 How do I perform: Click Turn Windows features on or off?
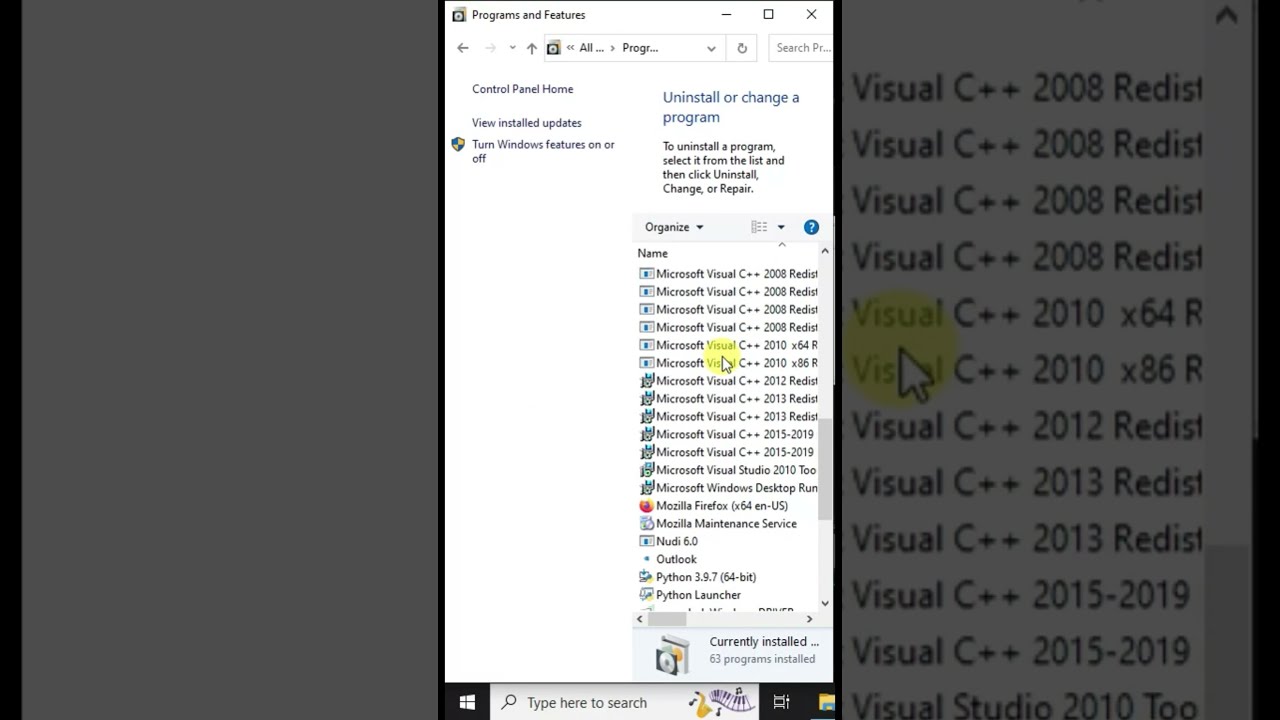[x=543, y=152]
